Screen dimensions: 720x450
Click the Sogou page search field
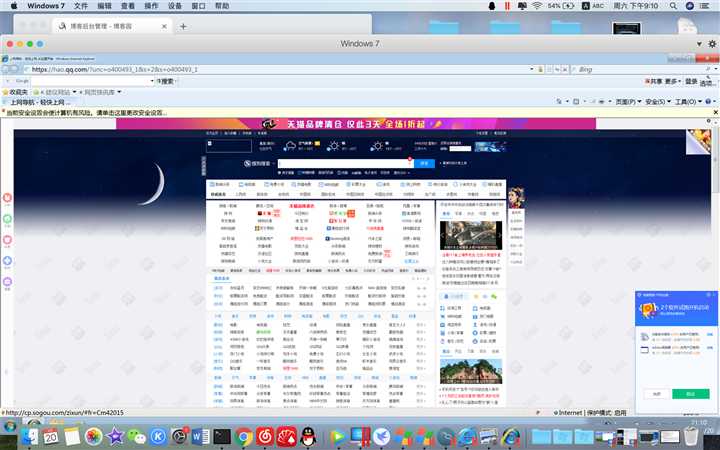[x=344, y=163]
